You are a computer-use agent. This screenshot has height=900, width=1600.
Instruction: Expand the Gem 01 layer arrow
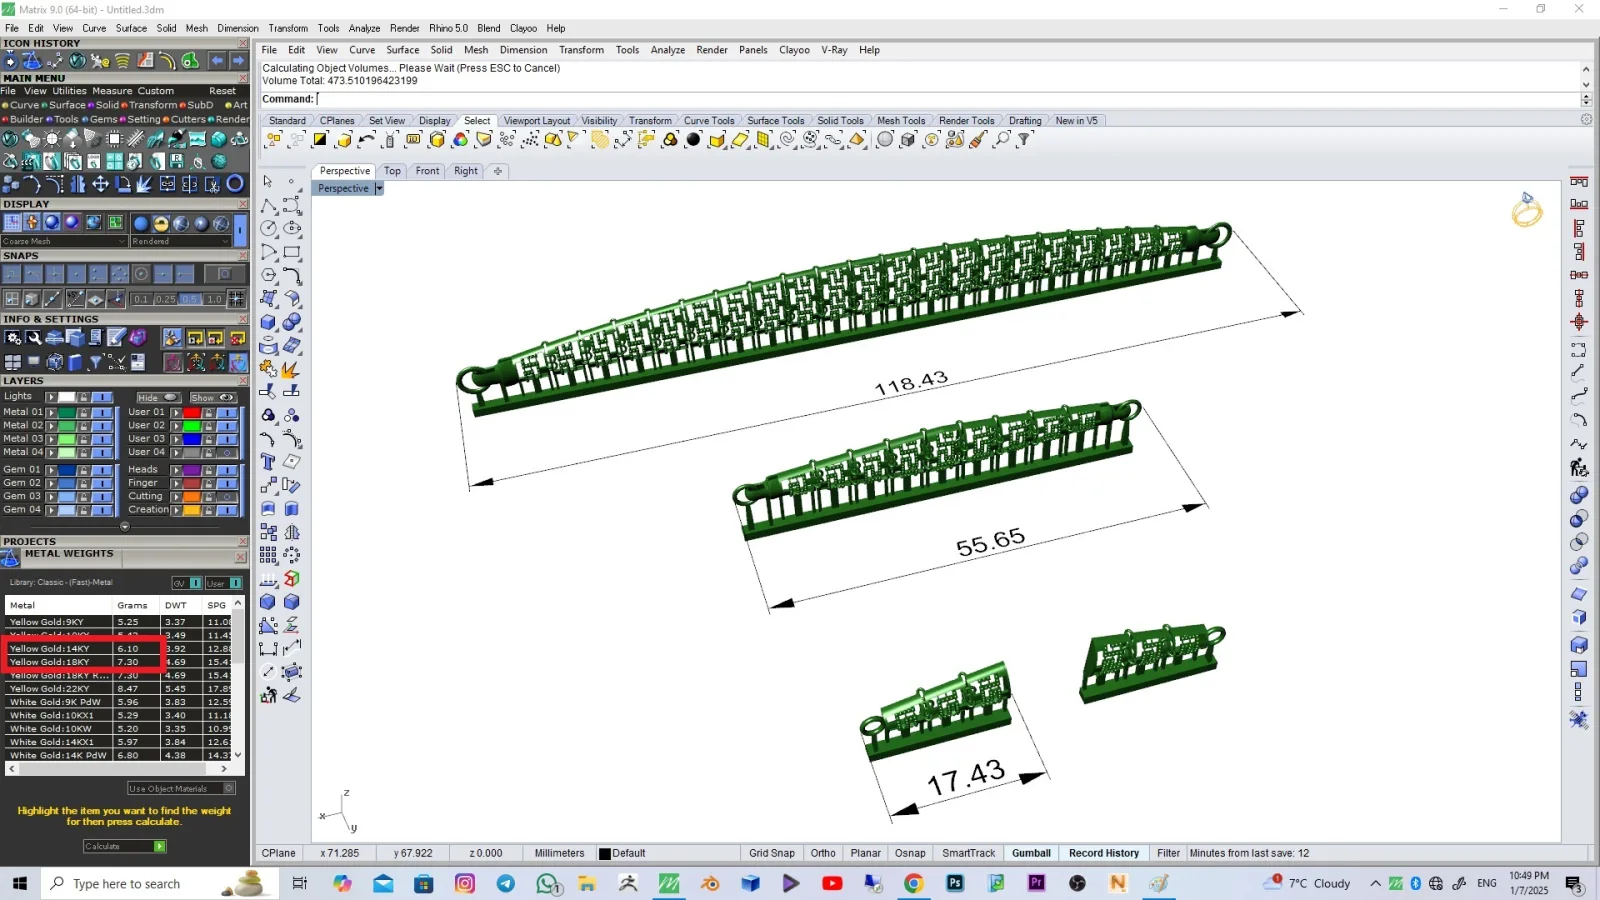pos(51,470)
